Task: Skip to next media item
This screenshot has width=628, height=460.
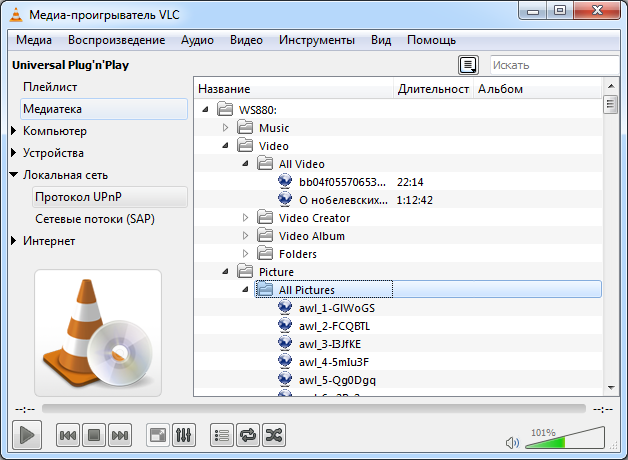Action: pos(120,435)
